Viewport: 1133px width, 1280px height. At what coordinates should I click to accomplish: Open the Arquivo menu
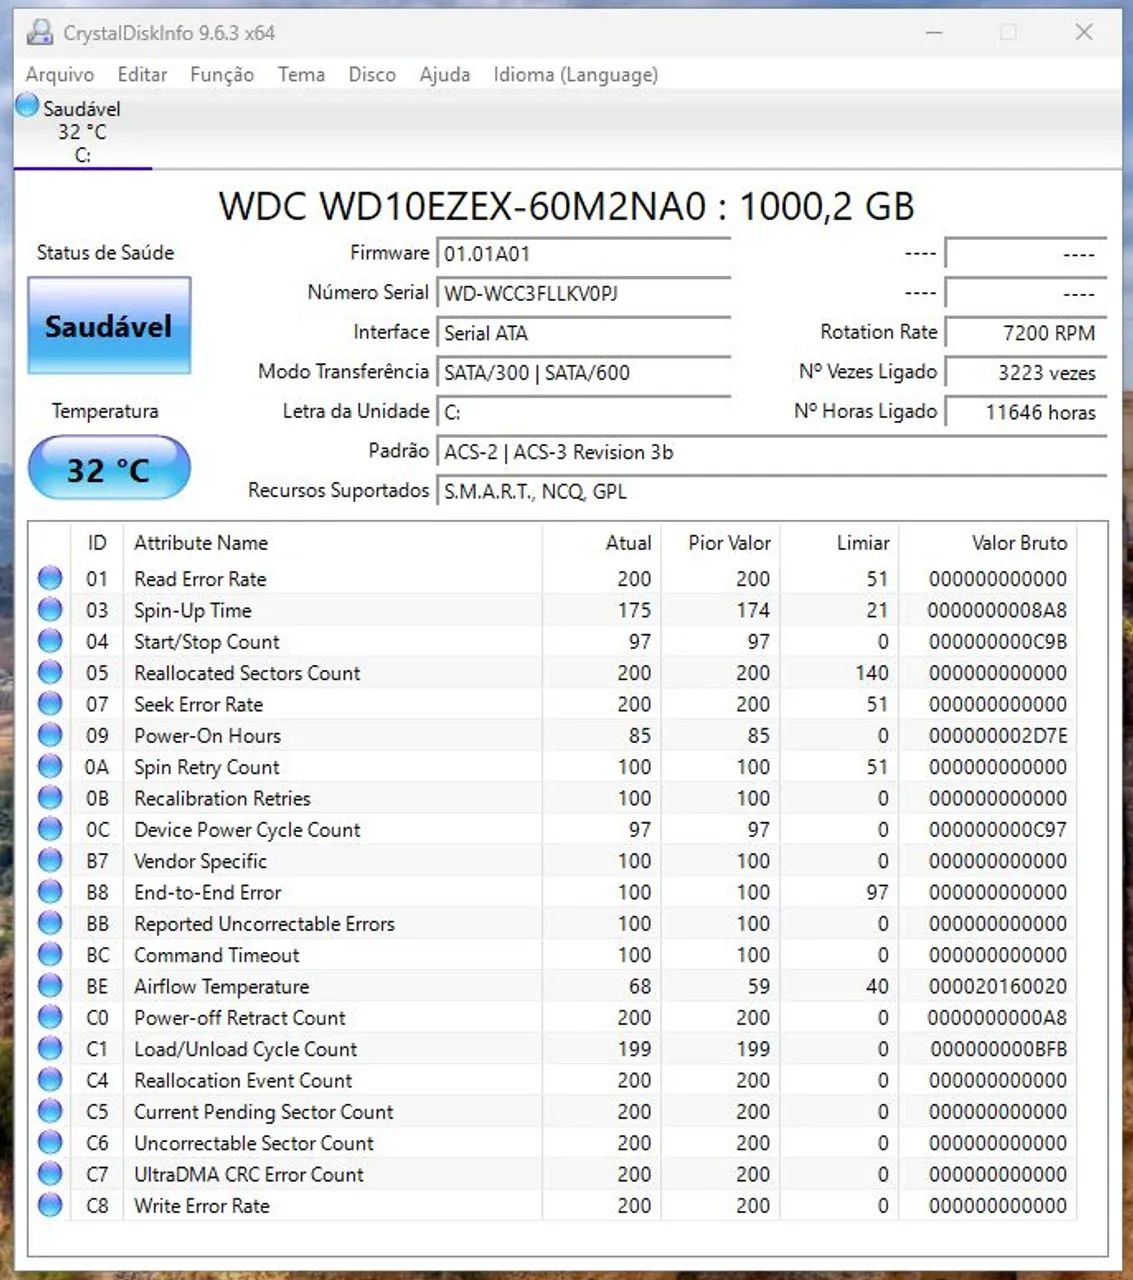(x=60, y=75)
